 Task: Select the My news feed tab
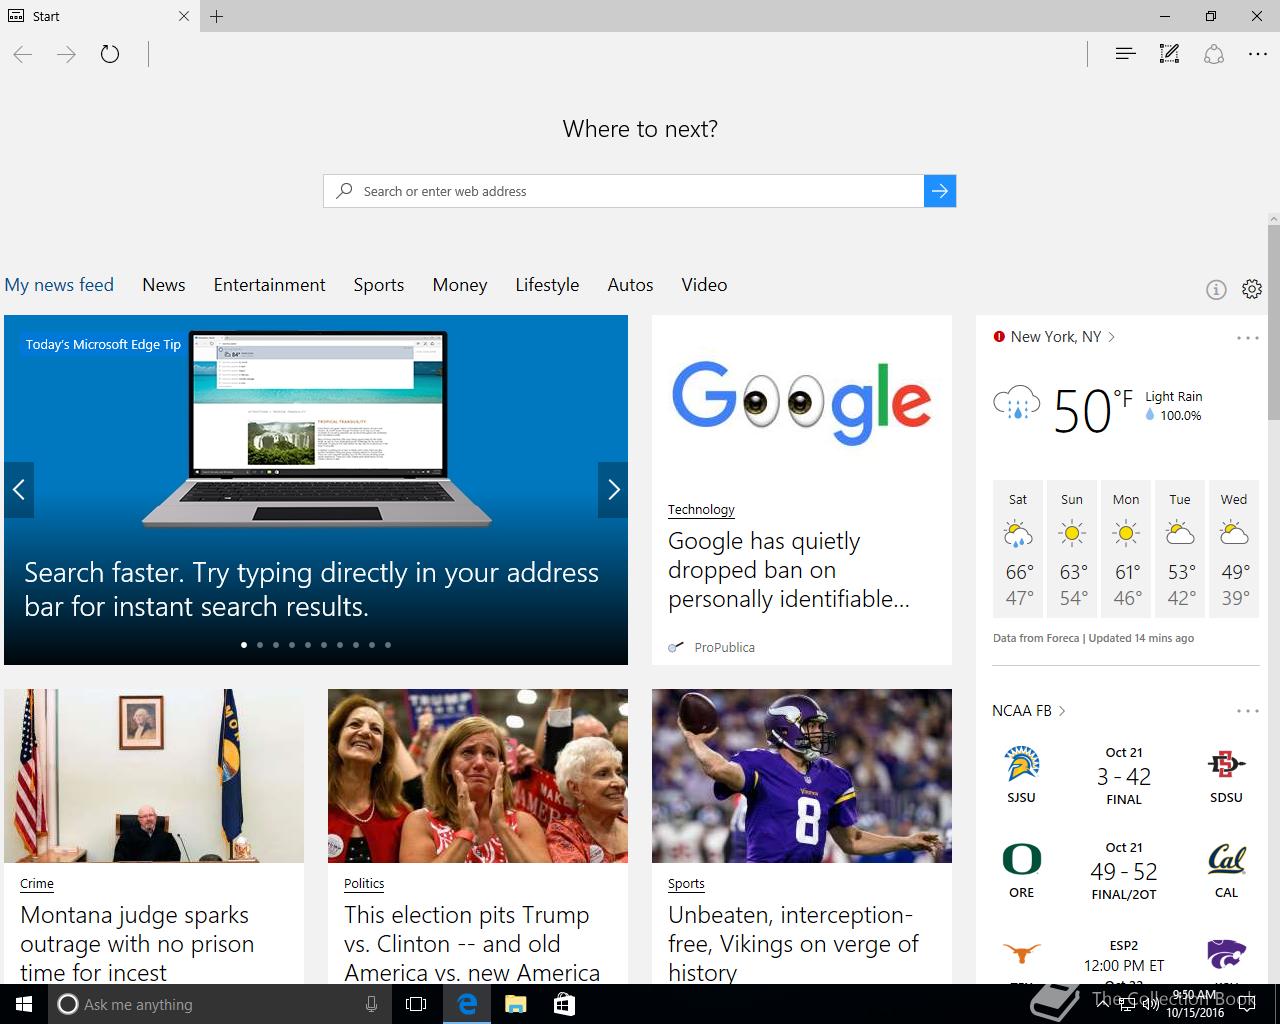(59, 285)
